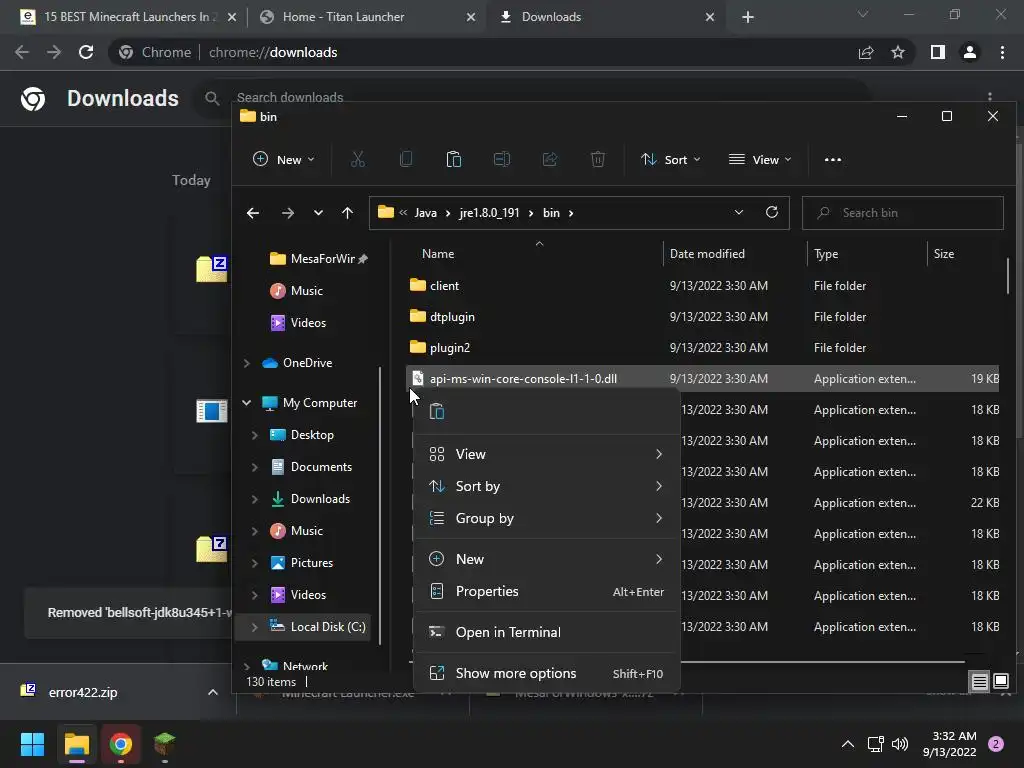Image resolution: width=1024 pixels, height=768 pixels.
Task: Select Open in Terminal
Action: [x=546, y=632]
